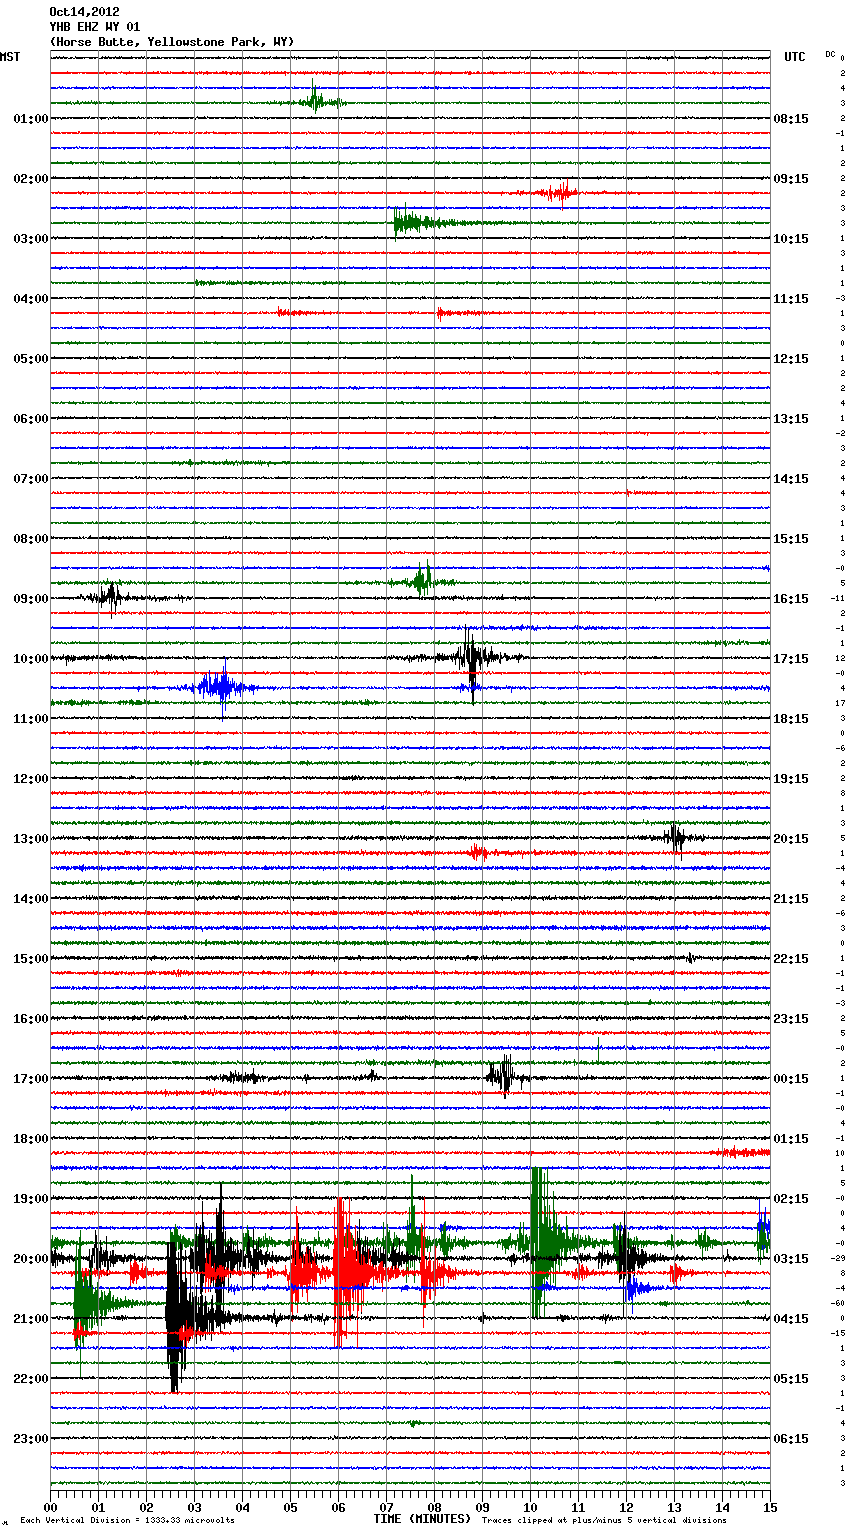Select the station code YHB EHZ WY 01
The width and height of the screenshot is (850, 1534).
pos(95,27)
